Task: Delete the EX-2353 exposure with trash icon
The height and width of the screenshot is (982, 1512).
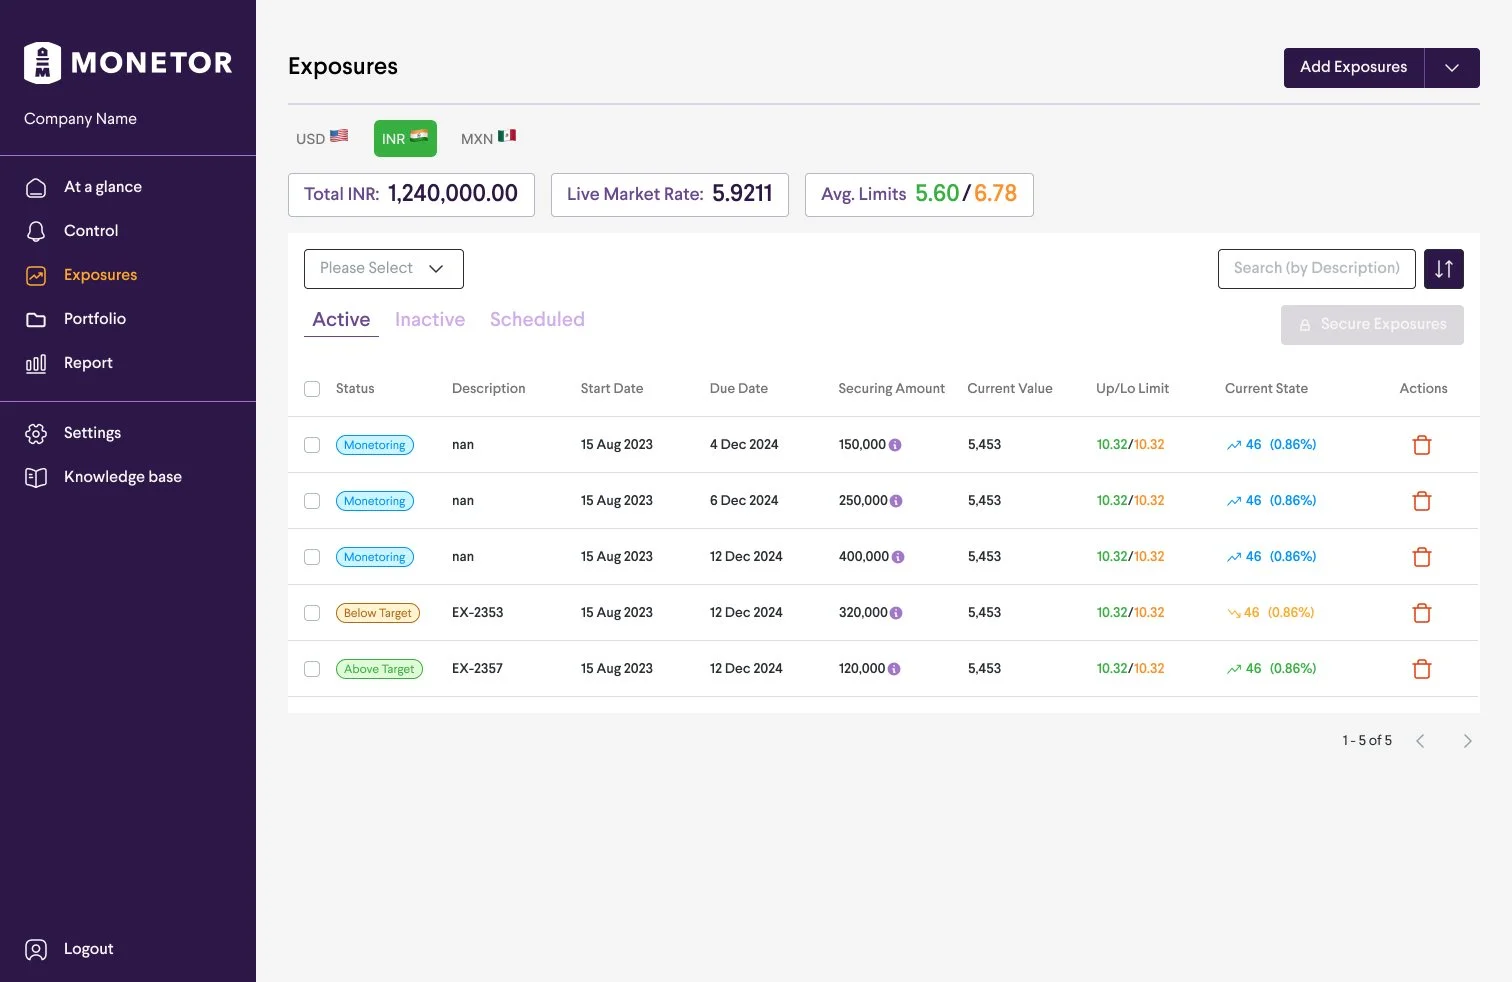Action: (1421, 613)
